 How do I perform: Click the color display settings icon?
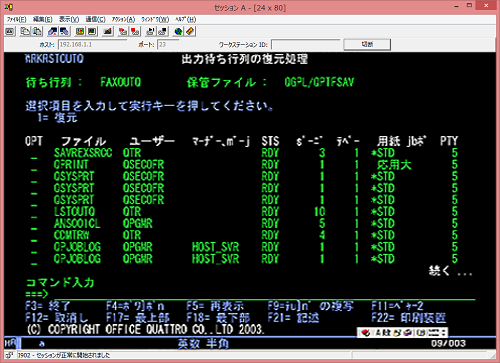pos(80,31)
